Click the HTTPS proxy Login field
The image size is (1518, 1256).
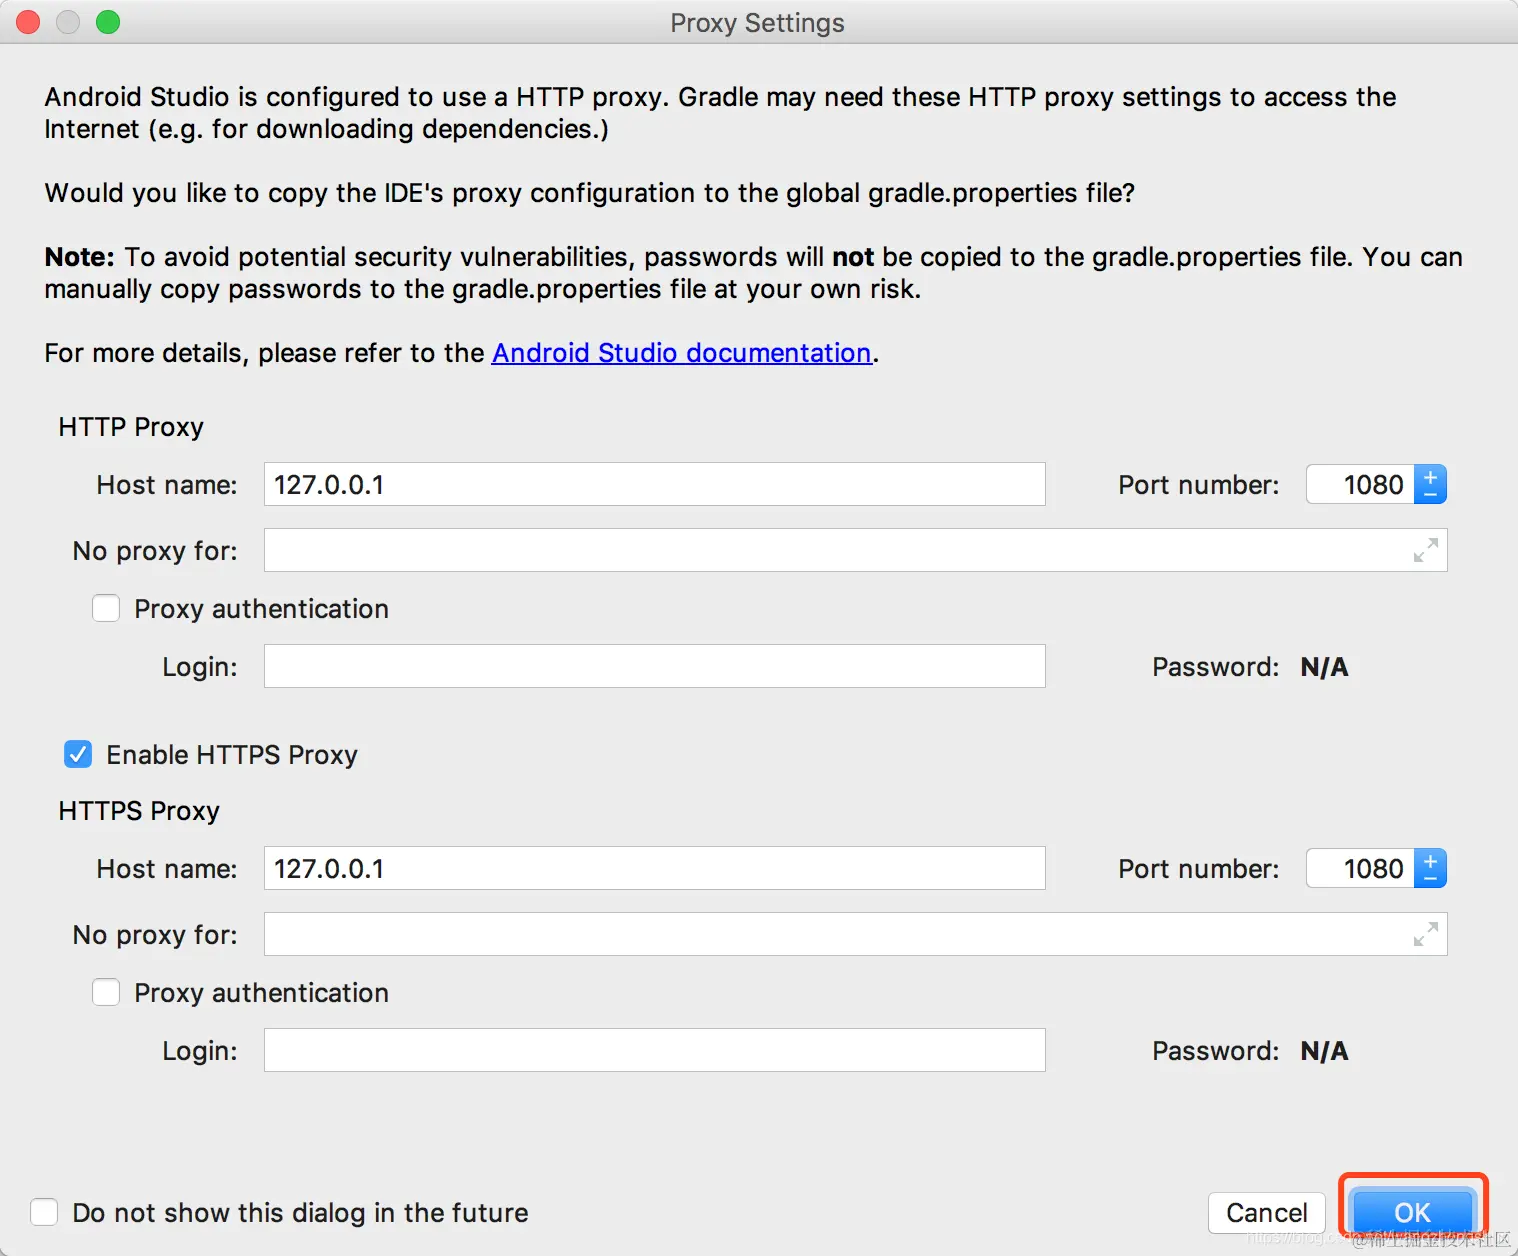click(654, 1050)
